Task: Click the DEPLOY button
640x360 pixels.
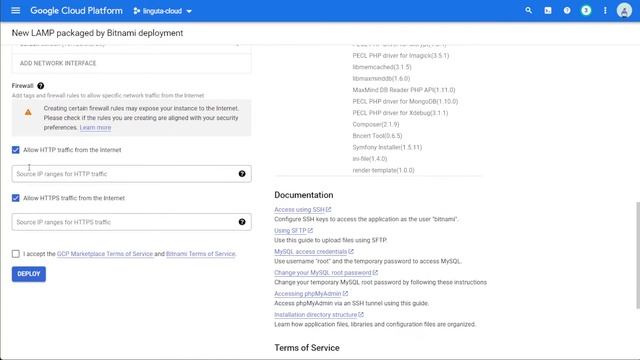Action: pos(29,274)
